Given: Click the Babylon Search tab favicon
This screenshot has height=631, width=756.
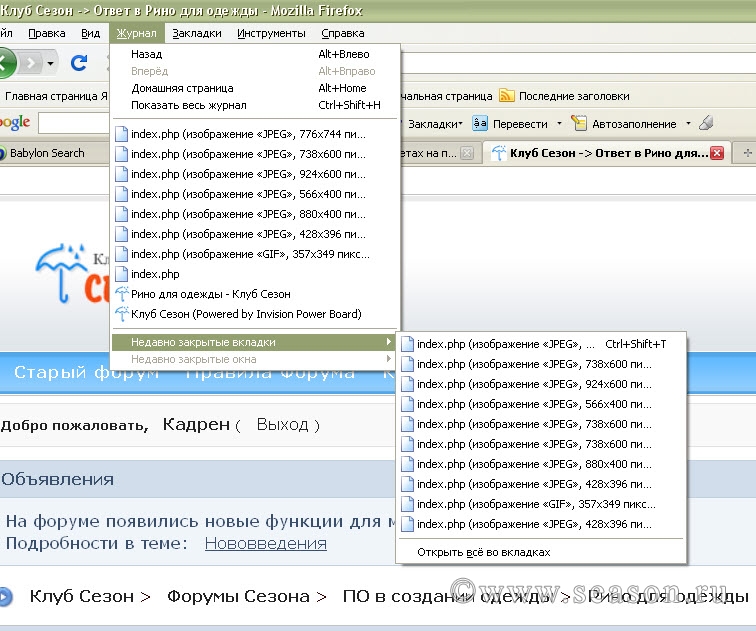Looking at the screenshot, I should 2,153.
